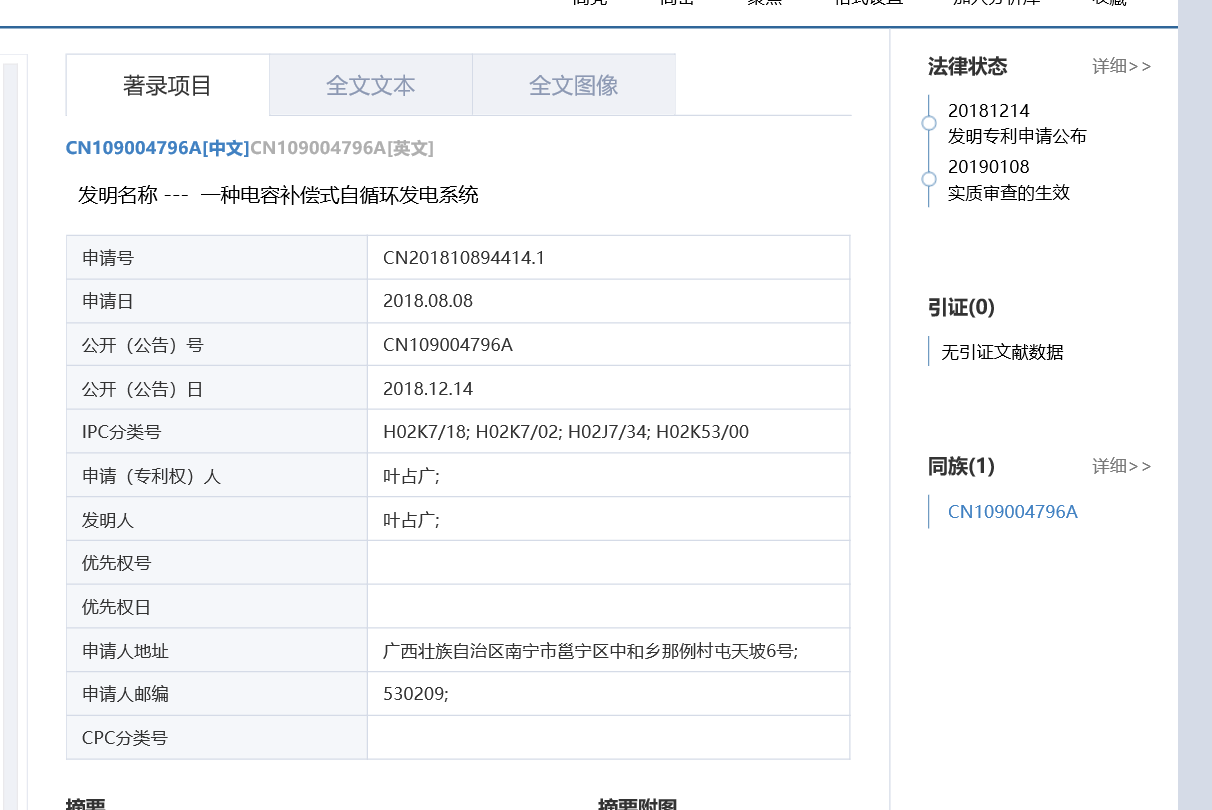Screen dimensions: 1212x810
Task: Click the 无引证文献数据 text
Action: tap(1002, 352)
